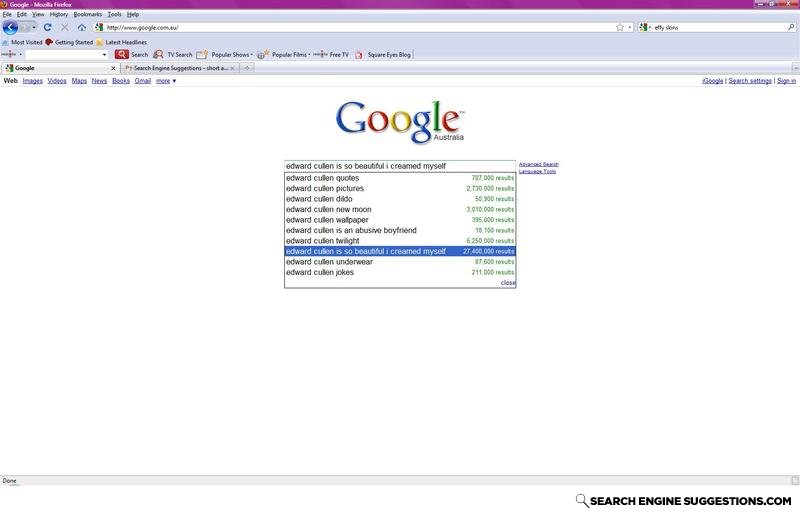Bookmark this page with the star

pyautogui.click(x=619, y=28)
